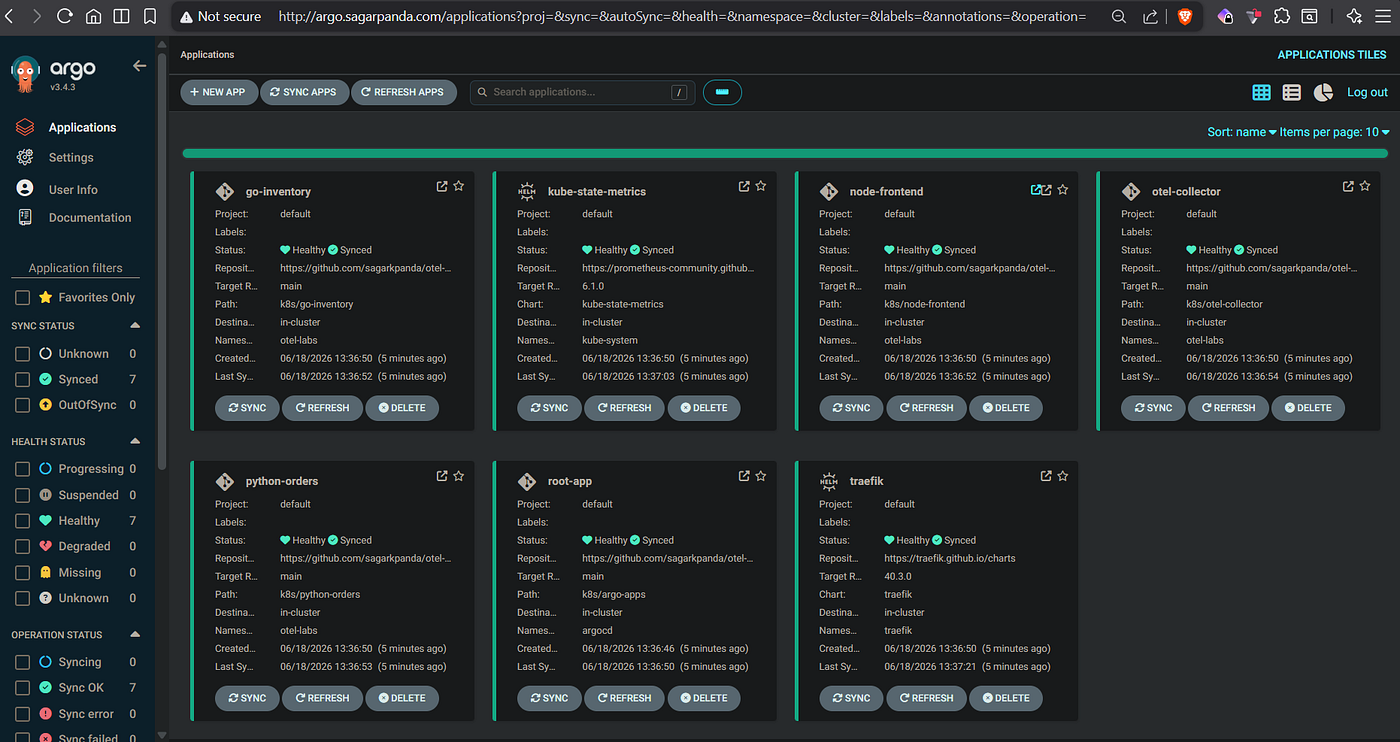Sync the go-inventory application

pos(247,408)
